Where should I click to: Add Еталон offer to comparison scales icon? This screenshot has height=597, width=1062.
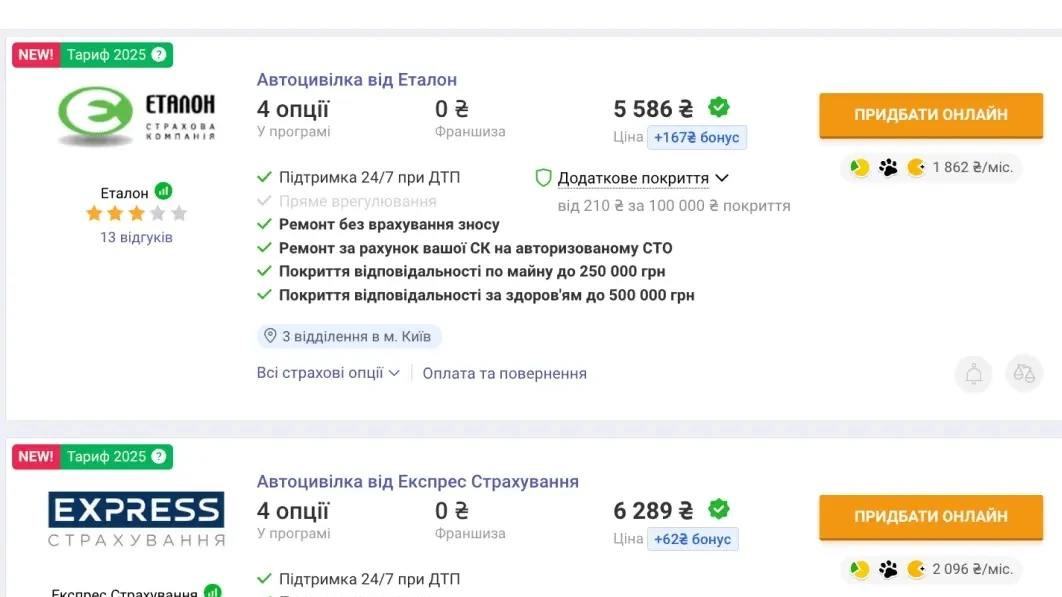point(1023,373)
